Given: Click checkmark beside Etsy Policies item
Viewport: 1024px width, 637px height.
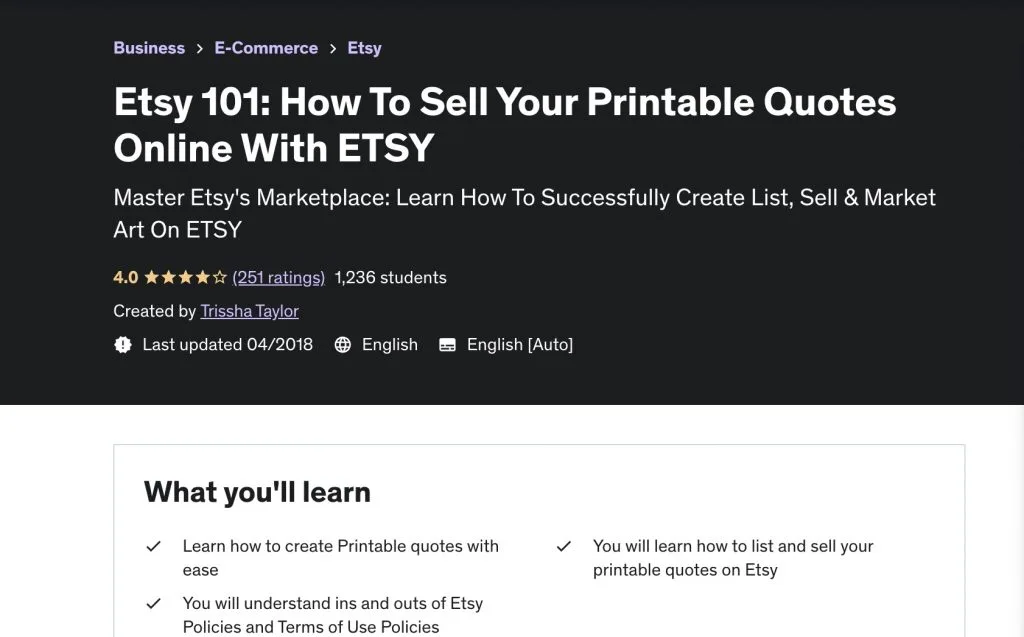Looking at the screenshot, I should click(153, 604).
